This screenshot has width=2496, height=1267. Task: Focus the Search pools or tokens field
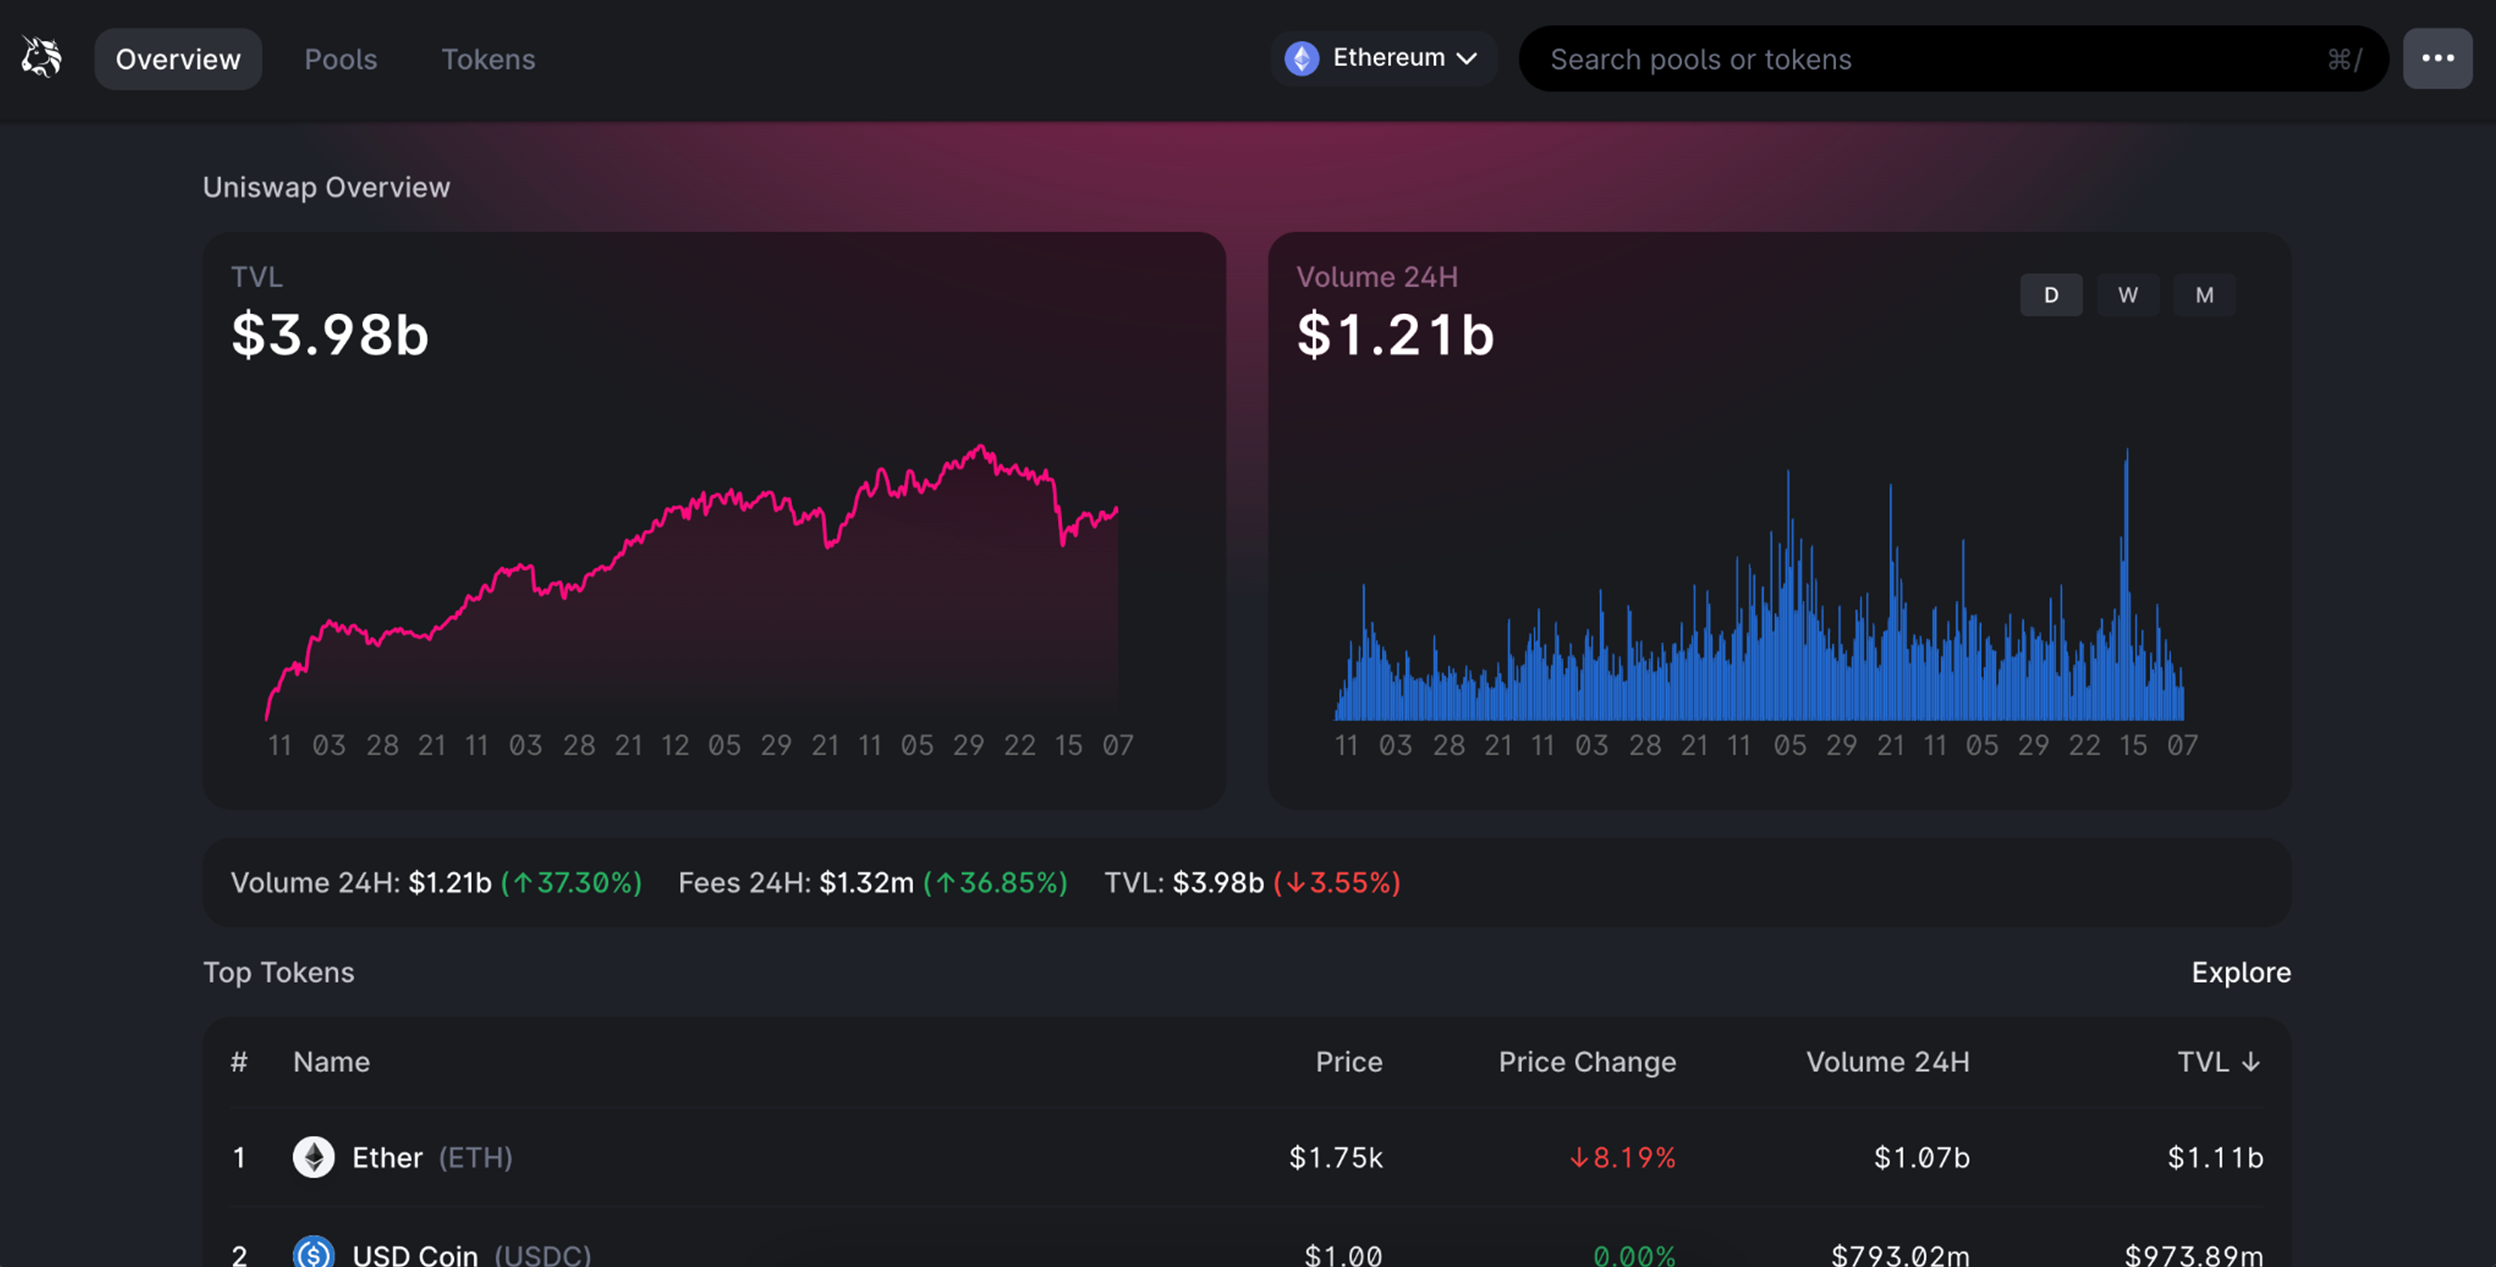click(1953, 59)
